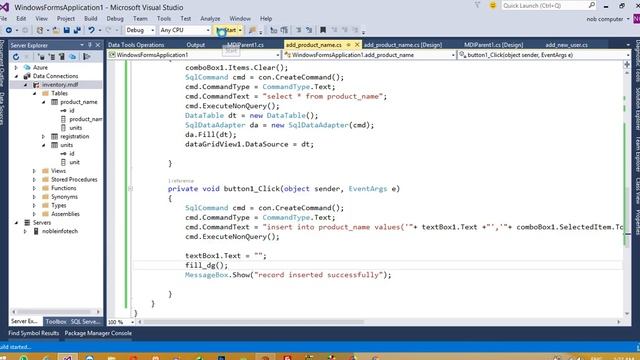Expand the Stored Procedures folder node

tap(35, 180)
